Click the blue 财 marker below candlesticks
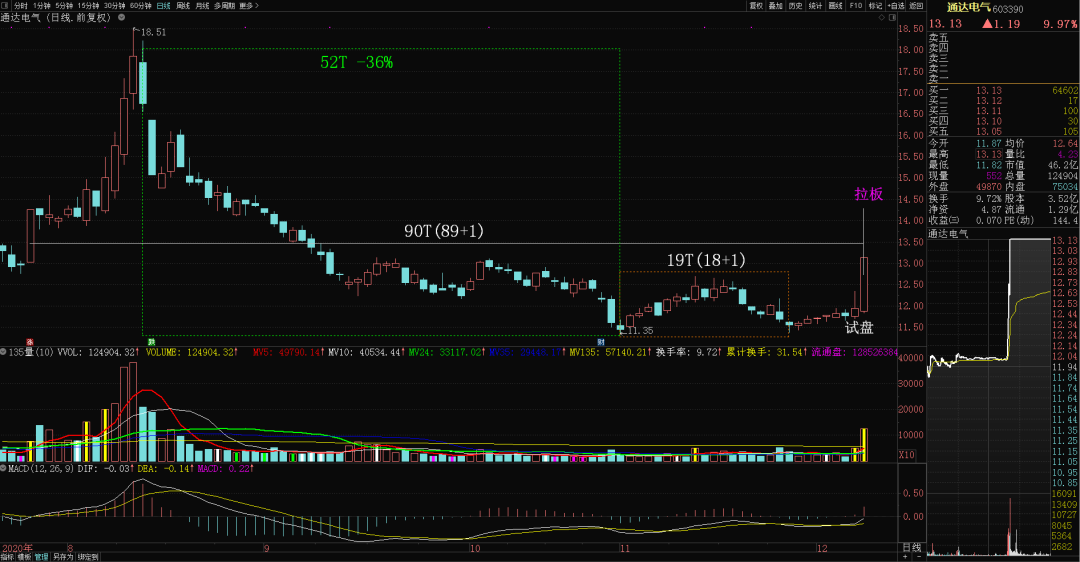 point(601,342)
